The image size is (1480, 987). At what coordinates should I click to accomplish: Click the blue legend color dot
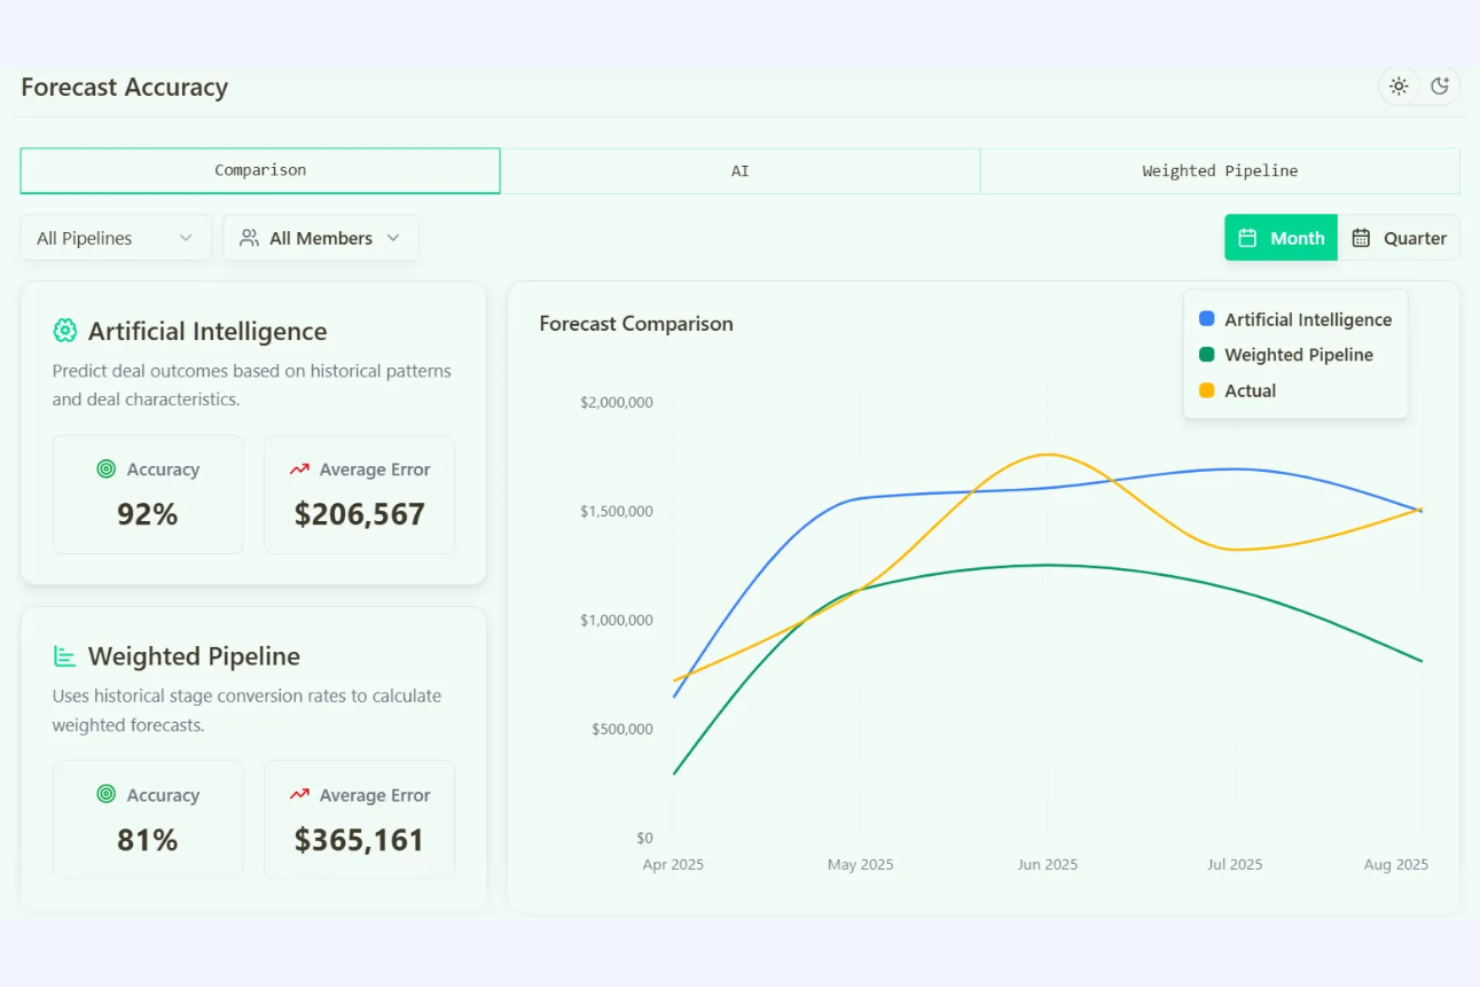pyautogui.click(x=1205, y=318)
